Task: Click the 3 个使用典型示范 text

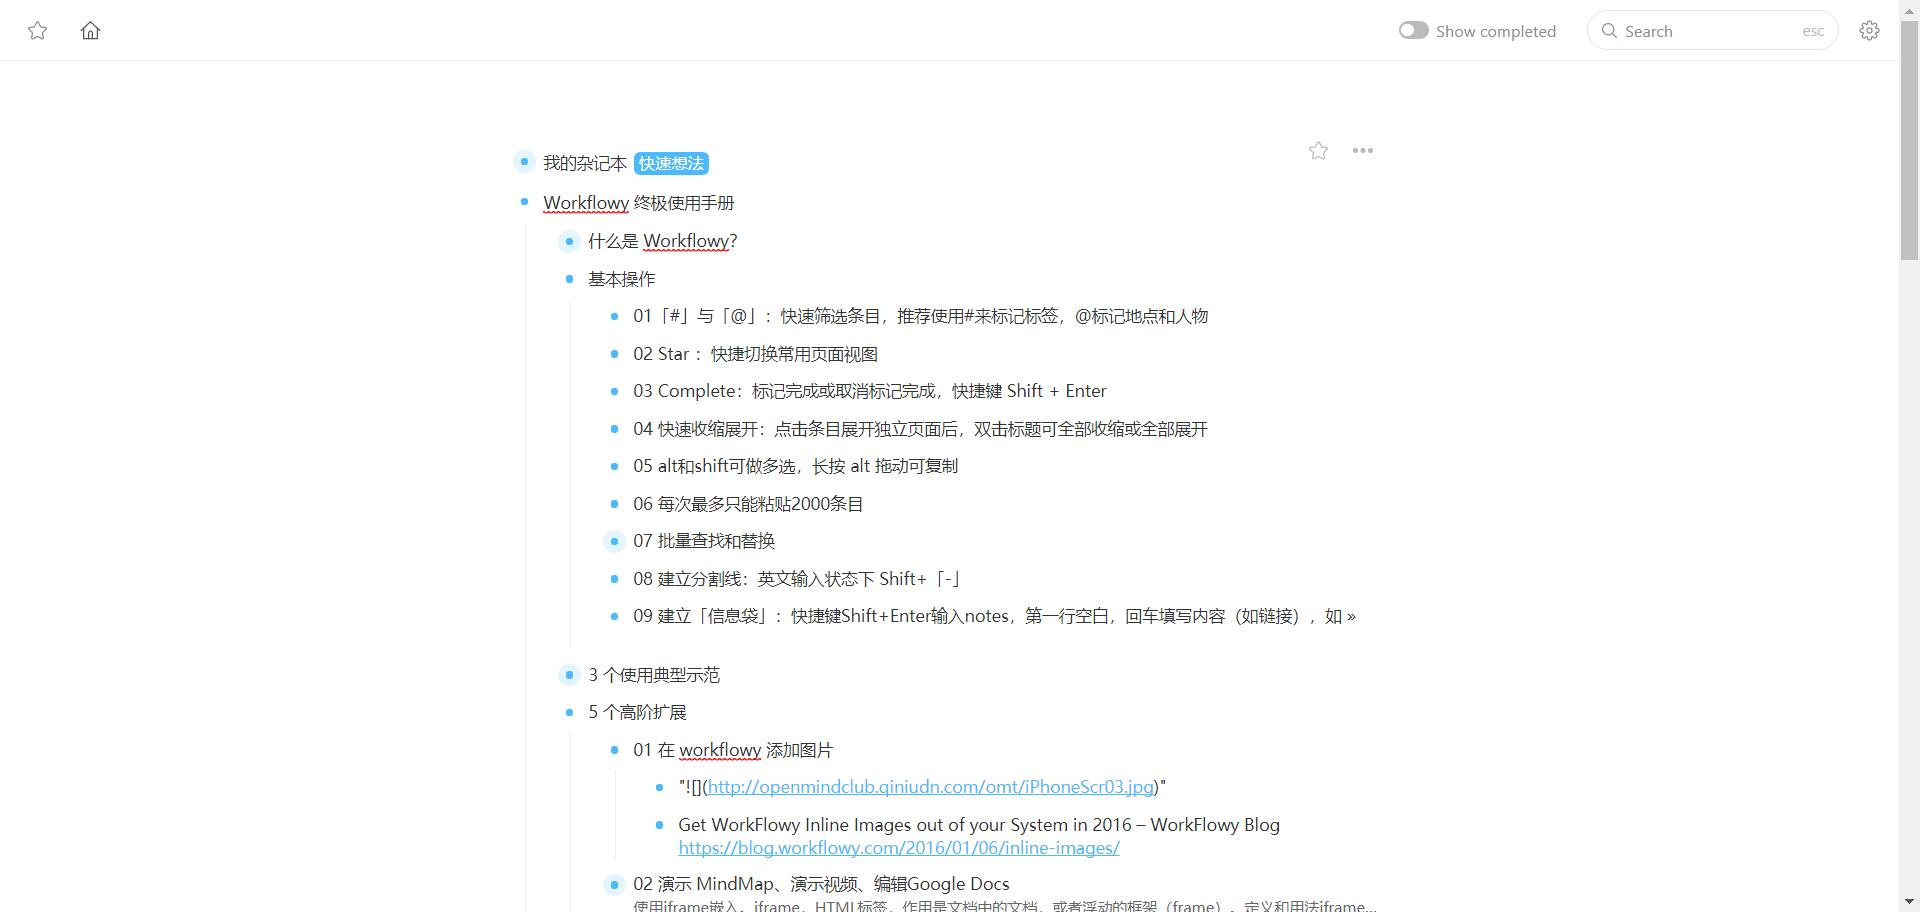Action: 654,675
